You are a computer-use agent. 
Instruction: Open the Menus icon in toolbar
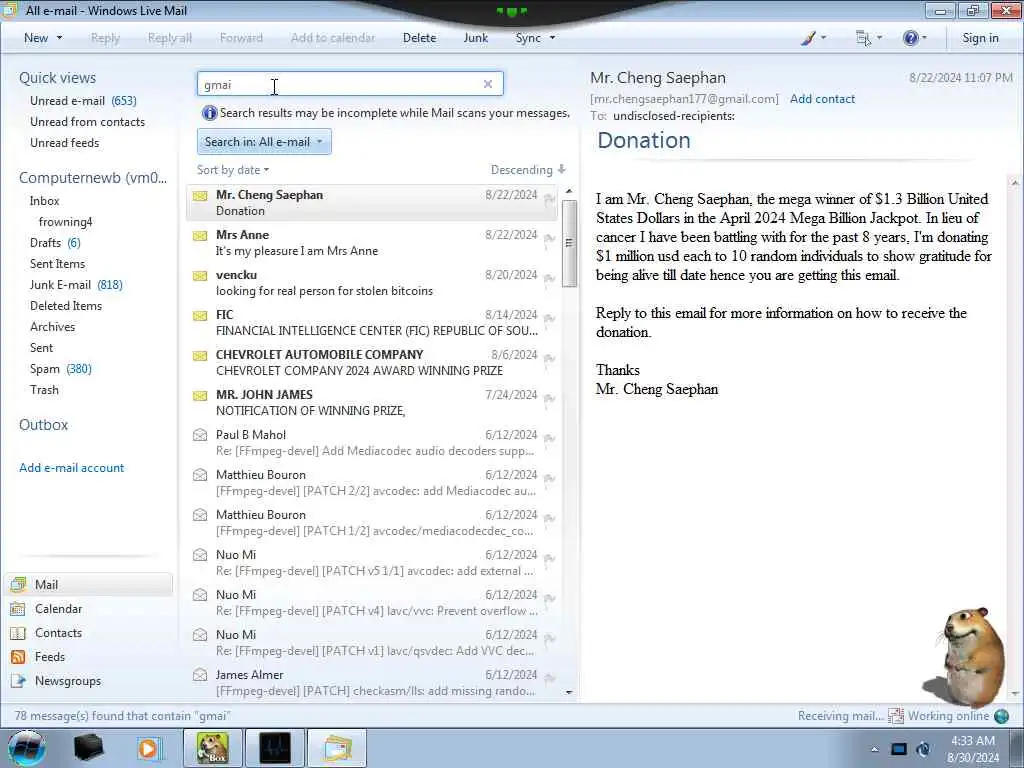869,38
